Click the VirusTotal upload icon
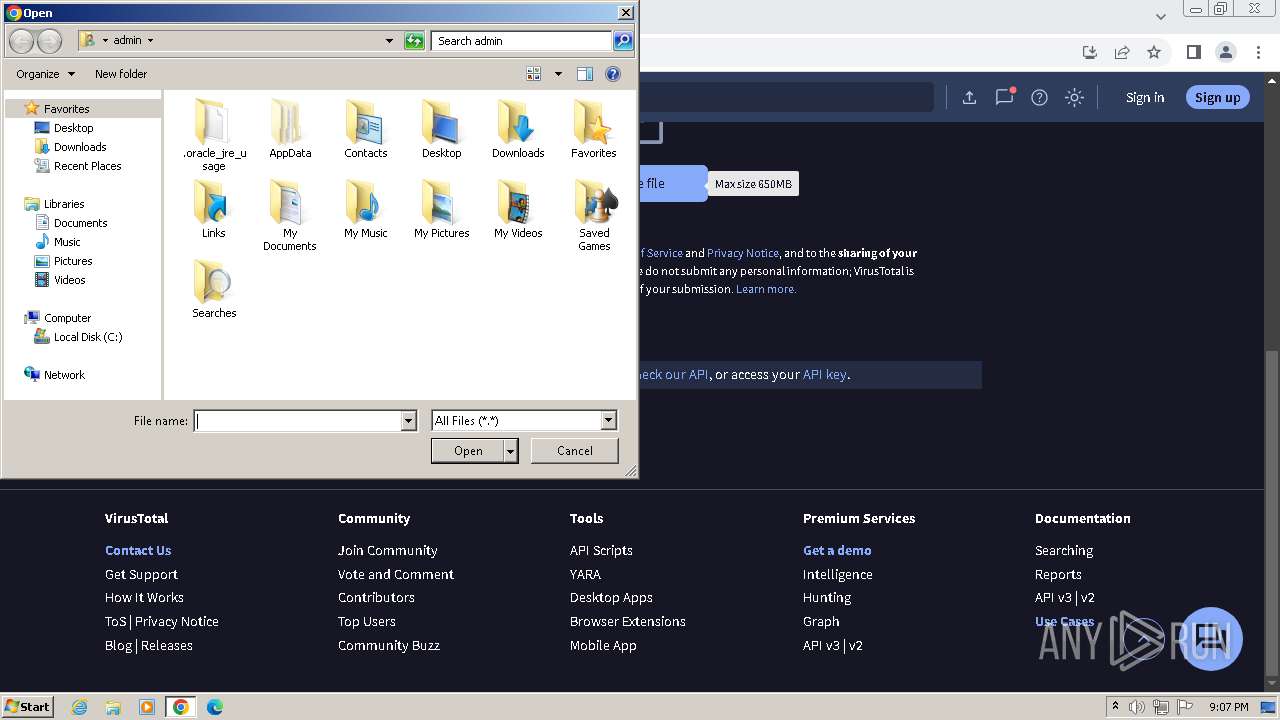The image size is (1280, 720). coord(969,97)
